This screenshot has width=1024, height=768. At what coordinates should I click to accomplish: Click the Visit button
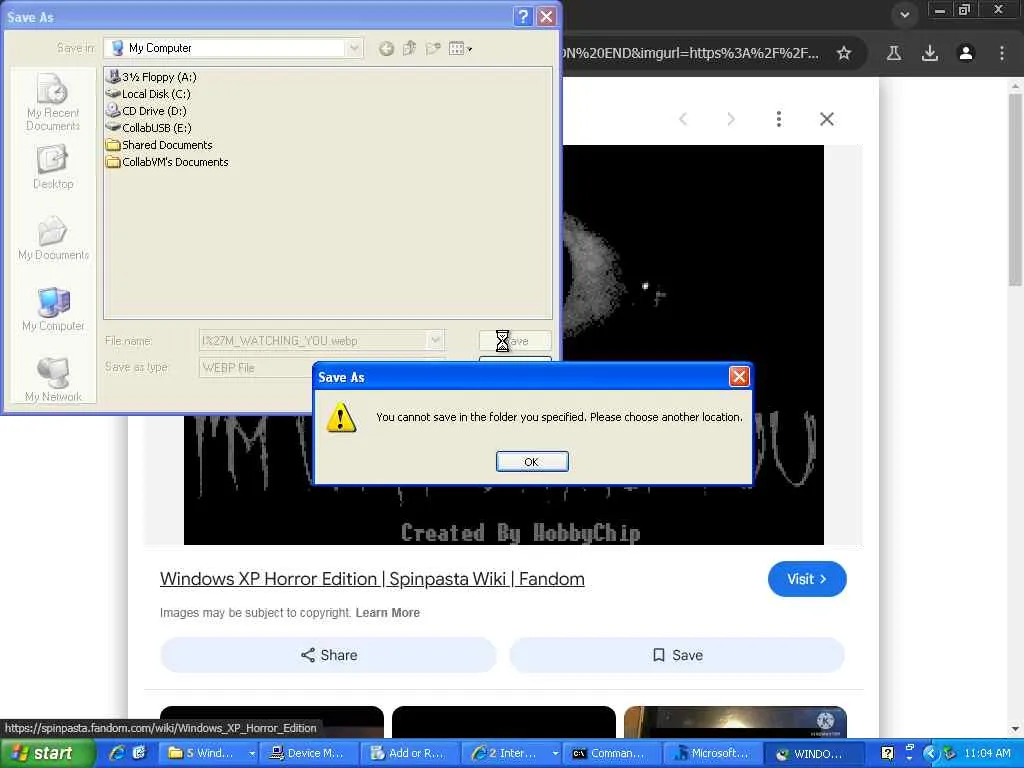(807, 579)
